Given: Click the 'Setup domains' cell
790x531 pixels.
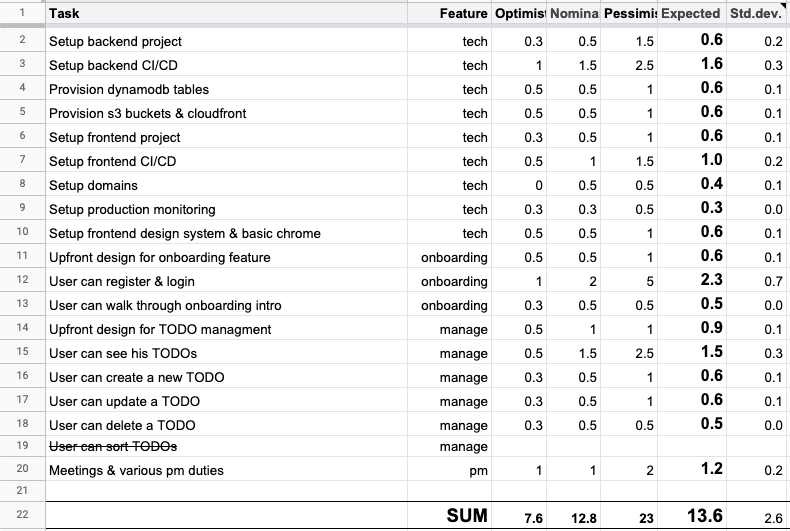Looking at the screenshot, I should click(x=226, y=184).
